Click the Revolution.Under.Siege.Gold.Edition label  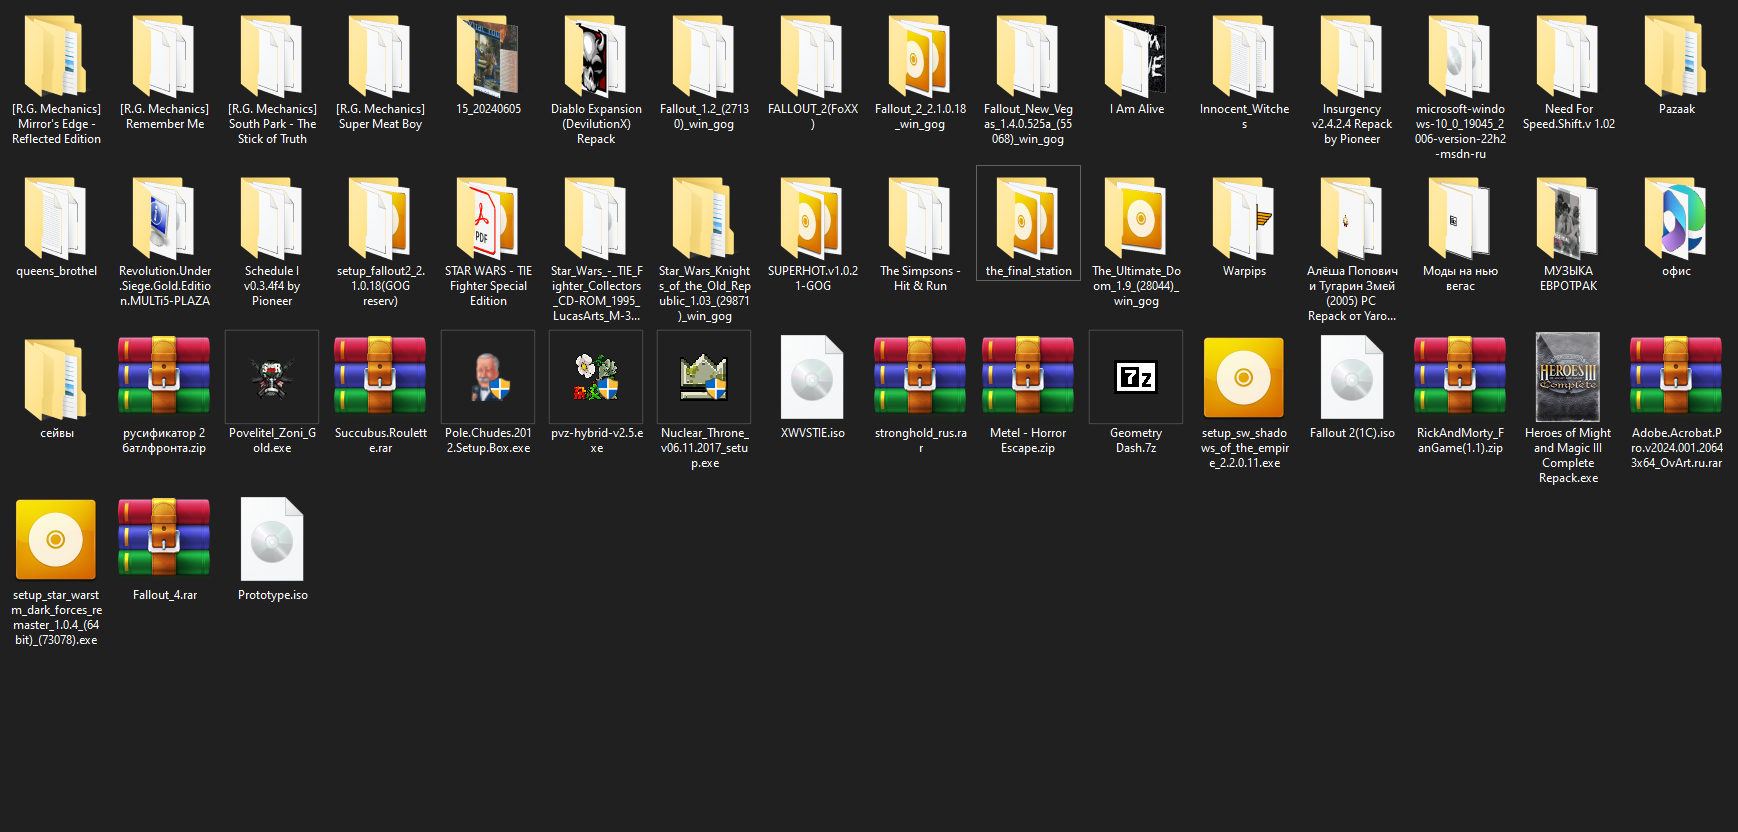(164, 286)
